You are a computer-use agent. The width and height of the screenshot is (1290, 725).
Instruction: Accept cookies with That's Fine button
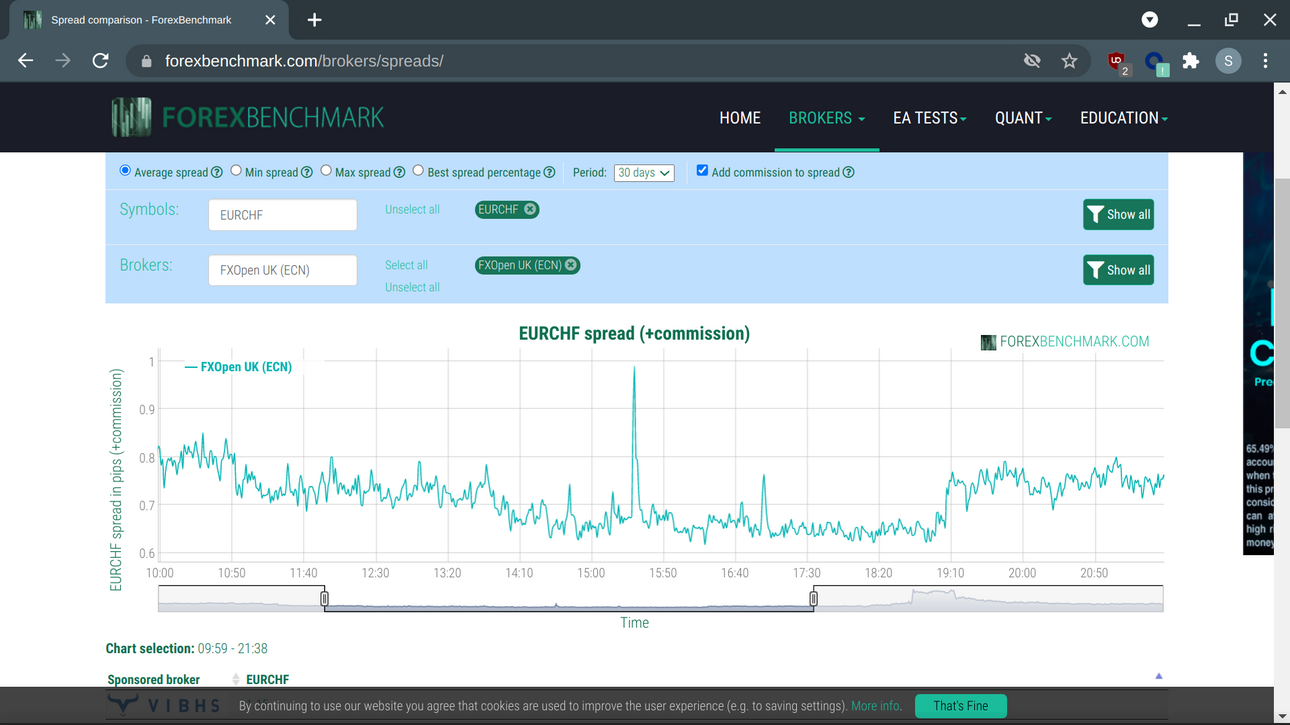point(961,706)
